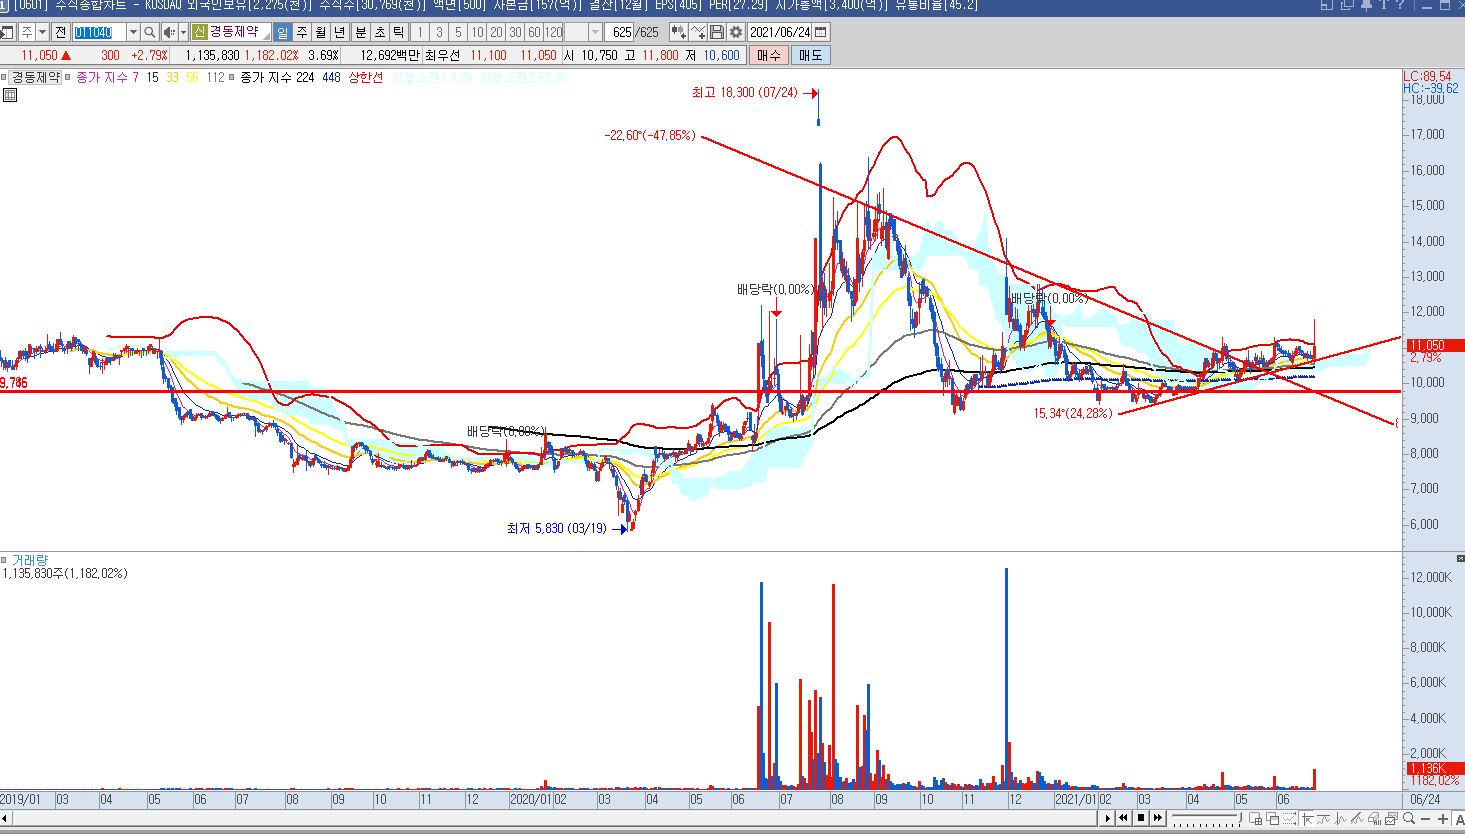The image size is (1465, 834).
Task: Click the 종가 지수 224 legend label
Action: (277, 77)
